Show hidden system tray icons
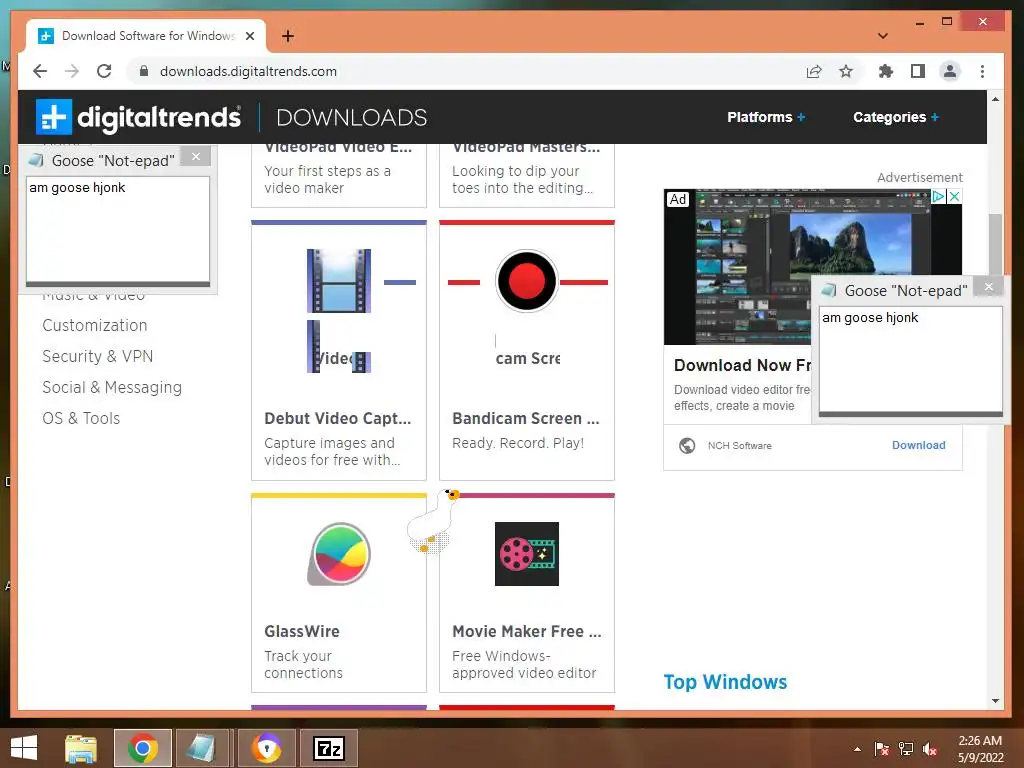This screenshot has height=768, width=1024. pyautogui.click(x=857, y=749)
